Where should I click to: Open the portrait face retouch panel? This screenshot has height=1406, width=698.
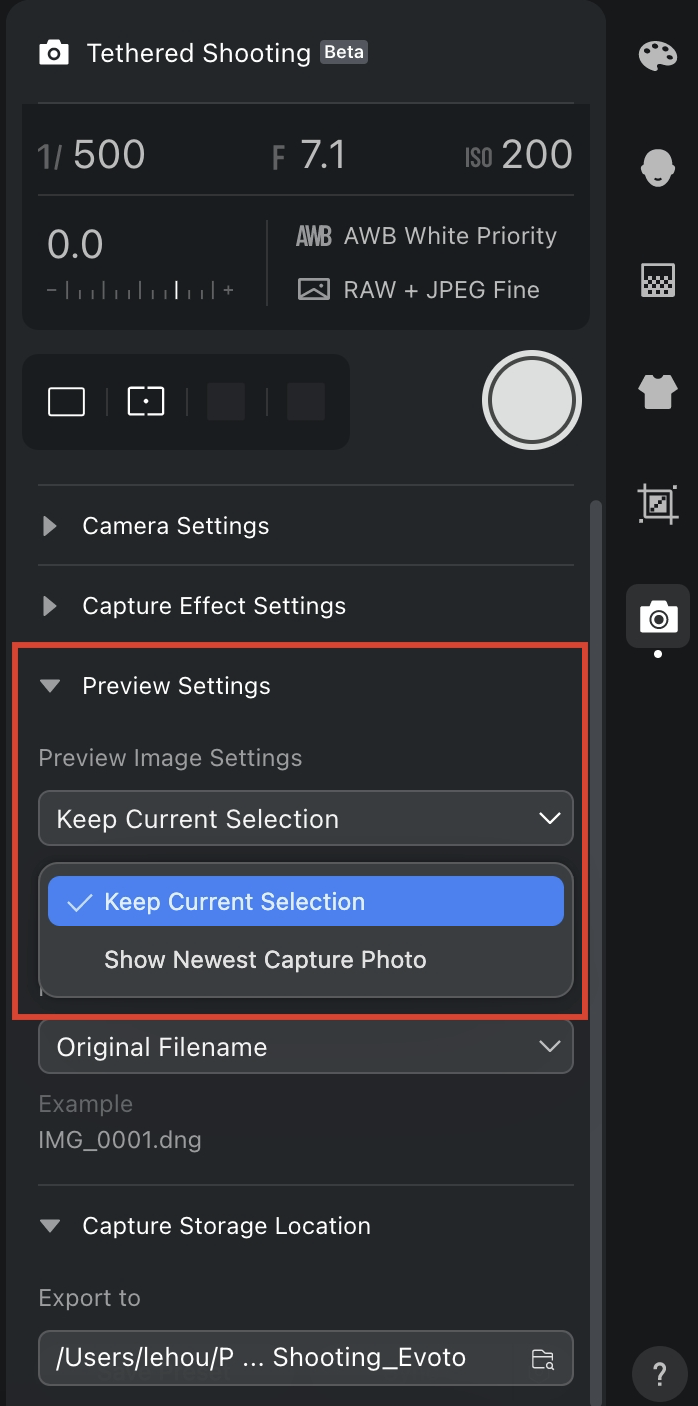658,167
